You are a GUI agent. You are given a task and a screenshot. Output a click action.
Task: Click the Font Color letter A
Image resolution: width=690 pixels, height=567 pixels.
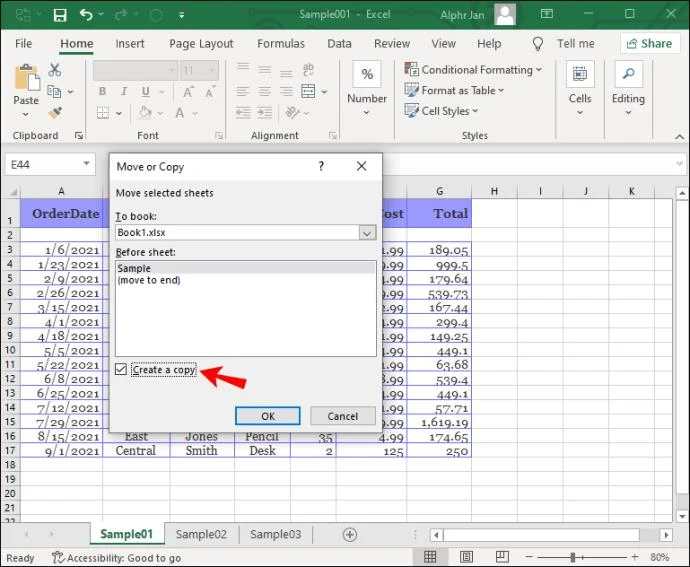pos(180,113)
